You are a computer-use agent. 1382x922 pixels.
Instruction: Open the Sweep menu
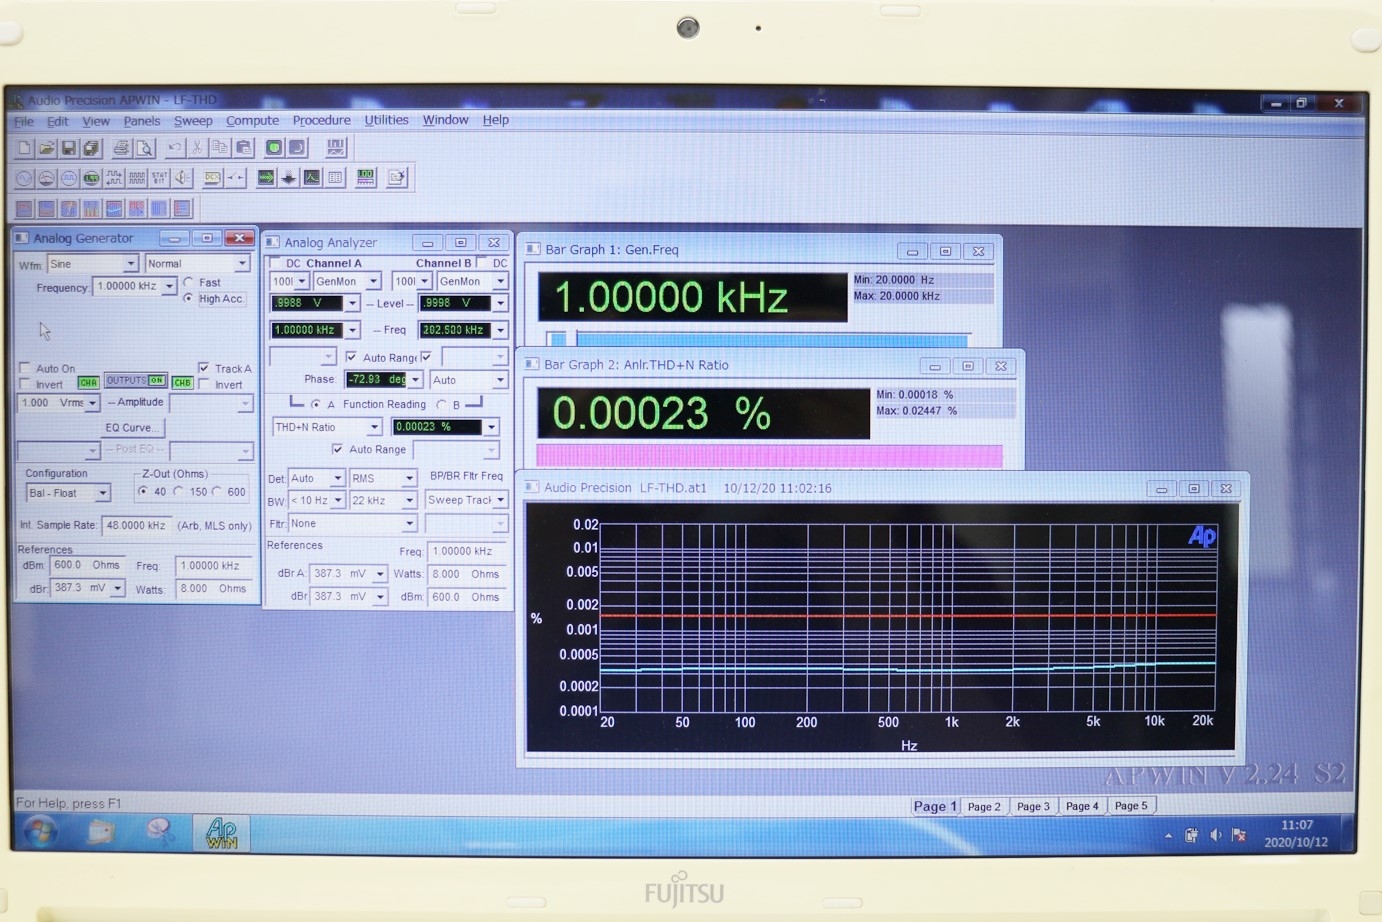point(193,121)
